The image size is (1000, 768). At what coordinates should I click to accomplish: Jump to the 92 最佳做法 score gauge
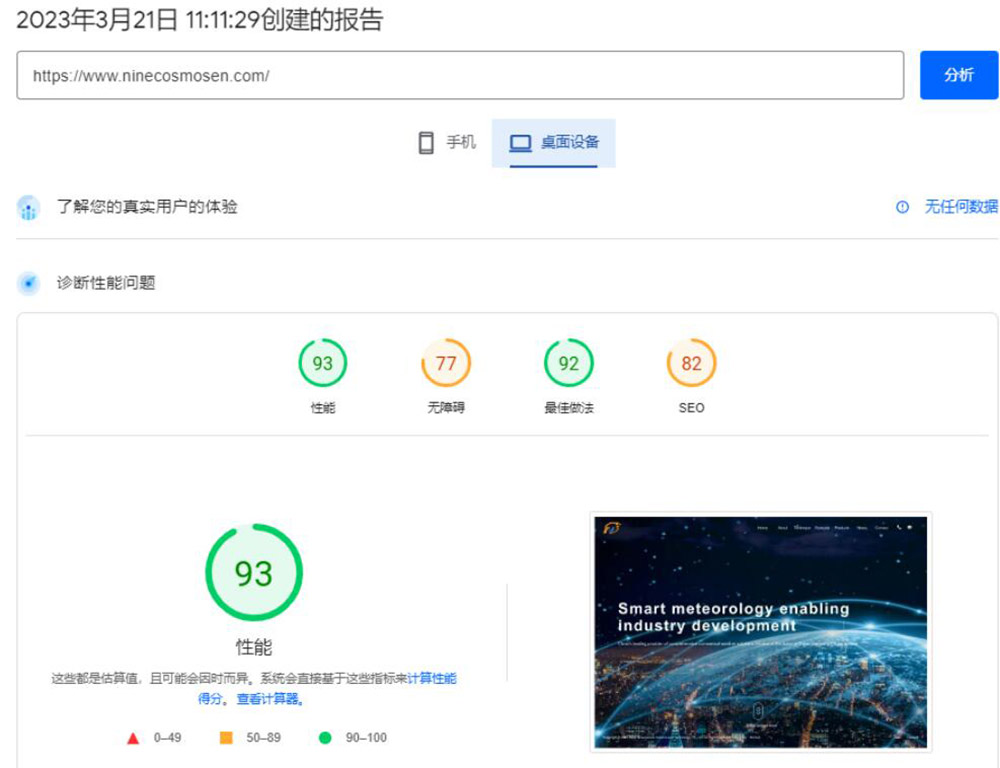coord(568,364)
